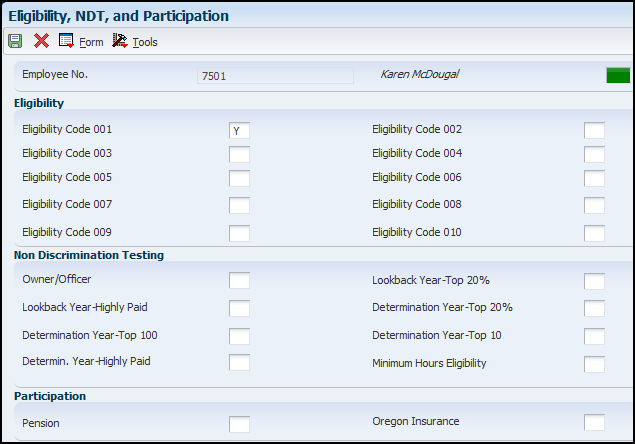Click the green Save disk icon
The image size is (635, 444).
coord(15,41)
